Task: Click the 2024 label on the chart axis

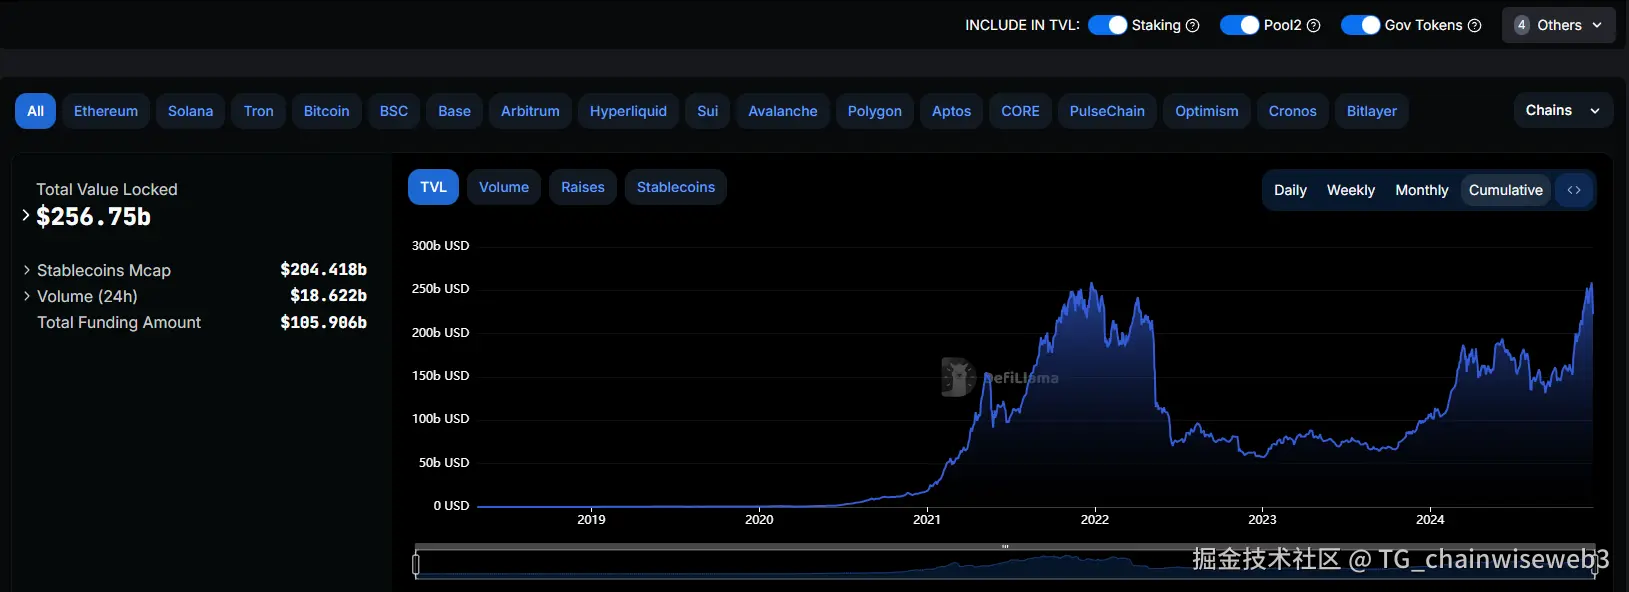Action: pyautogui.click(x=1430, y=519)
